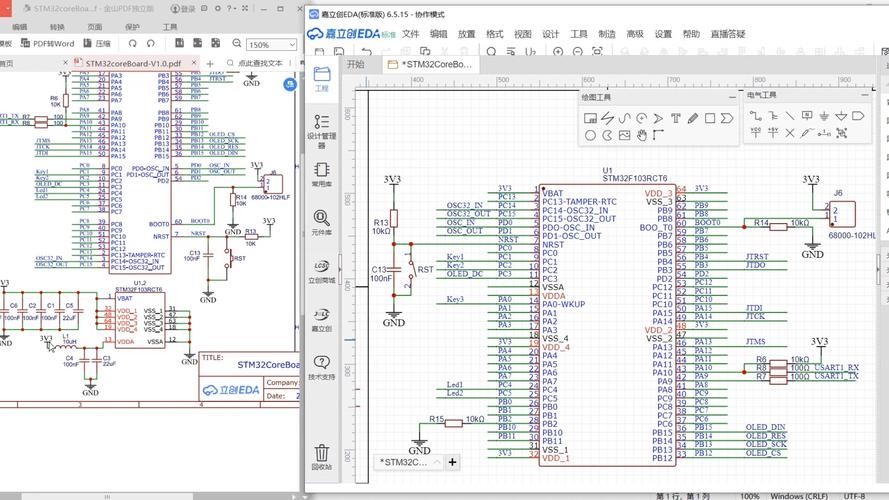This screenshot has height=500, width=889.
Task: Click the PDF转Word button
Action: point(48,43)
